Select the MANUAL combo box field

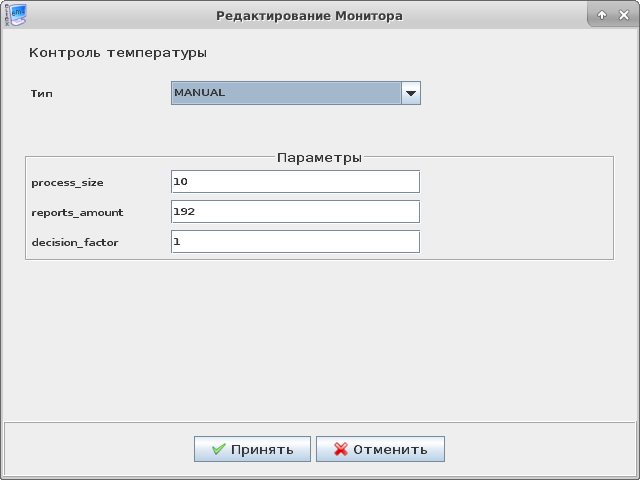click(286, 93)
